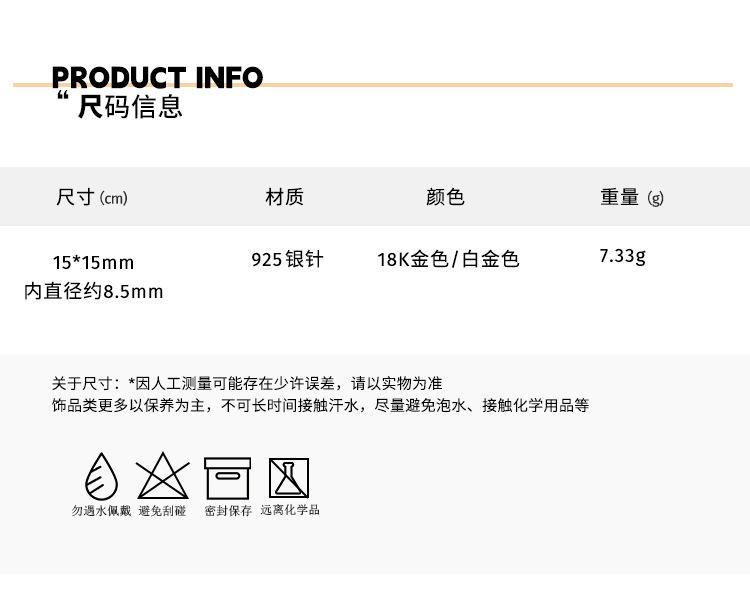Screen dimensions: 750x612
Task: Select the 勿遇水佩戴 label
Action: (101, 511)
